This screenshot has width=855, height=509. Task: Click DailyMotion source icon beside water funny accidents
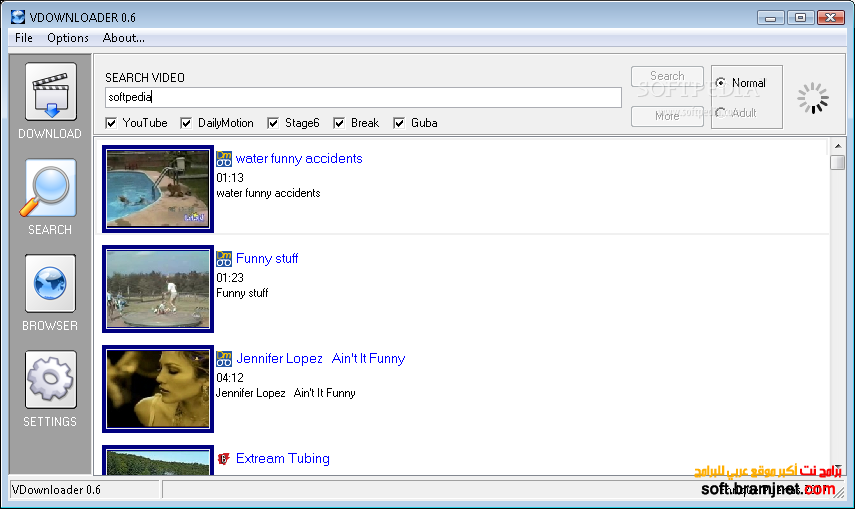click(x=224, y=158)
